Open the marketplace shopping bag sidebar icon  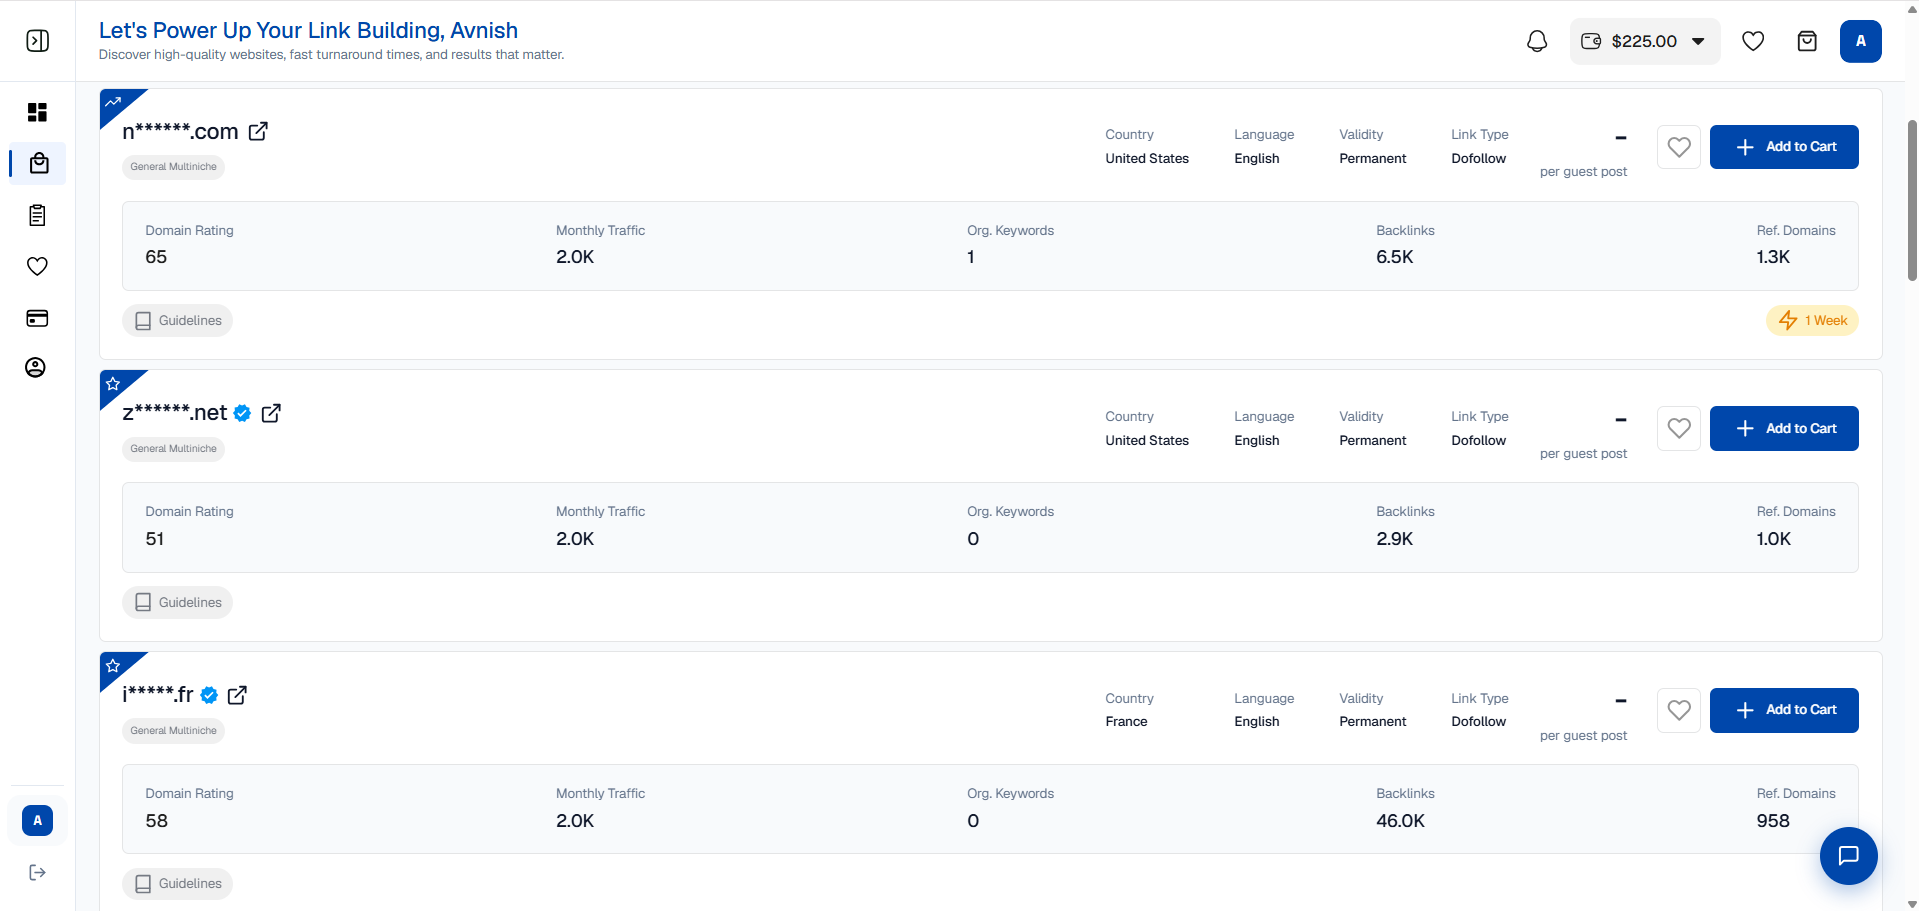(39, 163)
